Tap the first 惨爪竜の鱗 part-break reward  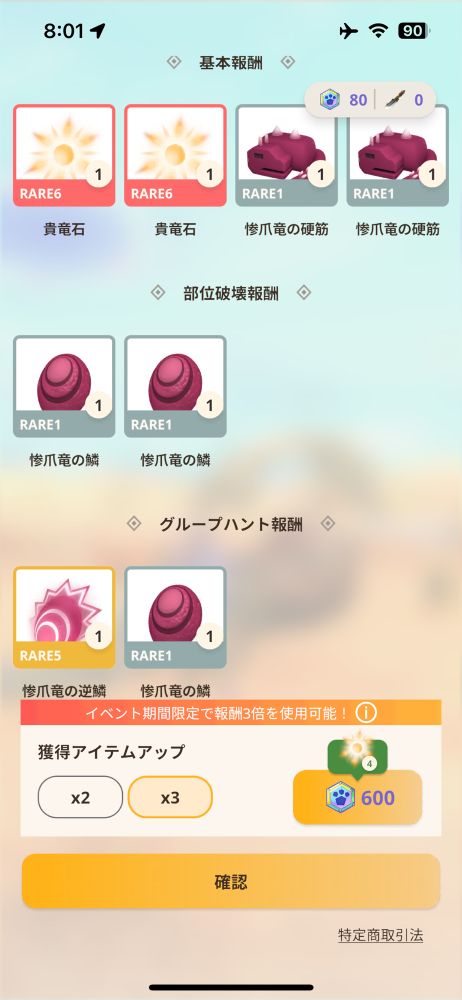click(64, 386)
